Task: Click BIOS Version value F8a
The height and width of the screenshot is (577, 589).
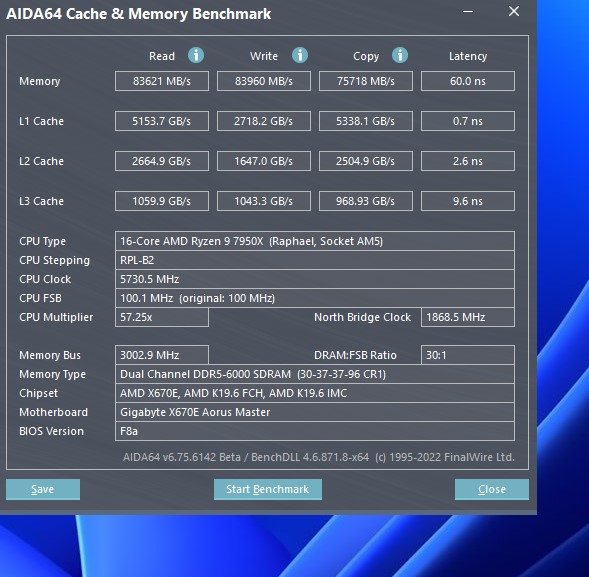Action: point(315,431)
